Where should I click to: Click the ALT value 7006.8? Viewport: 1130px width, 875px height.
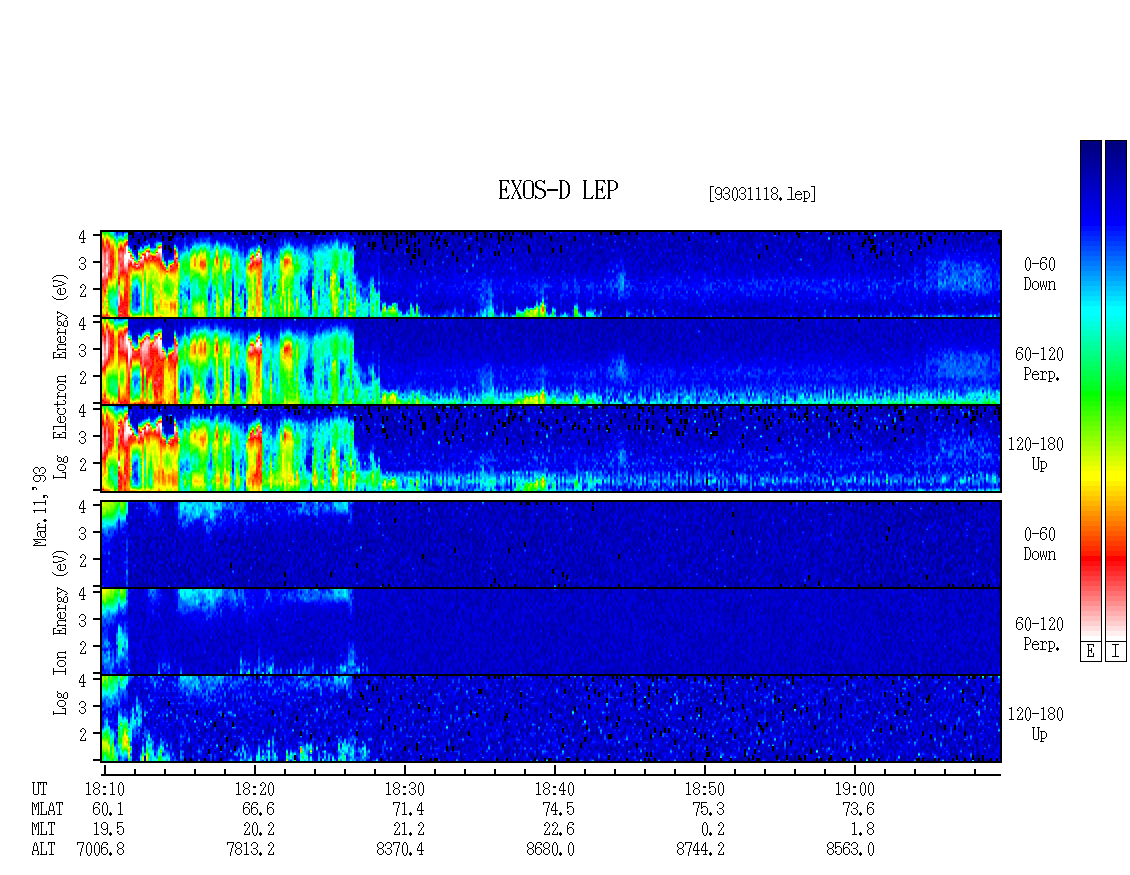click(x=100, y=850)
